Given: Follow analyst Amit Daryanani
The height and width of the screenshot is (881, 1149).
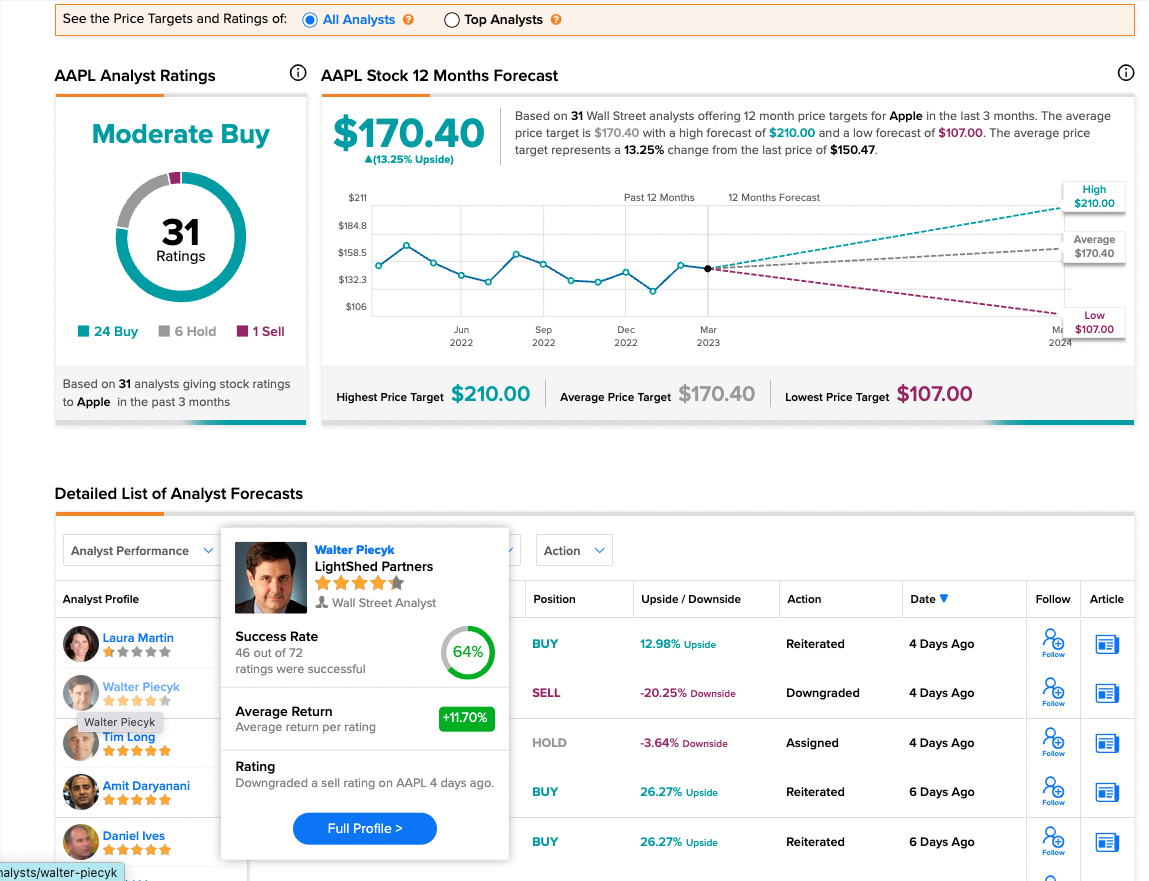Looking at the screenshot, I should (x=1053, y=792).
